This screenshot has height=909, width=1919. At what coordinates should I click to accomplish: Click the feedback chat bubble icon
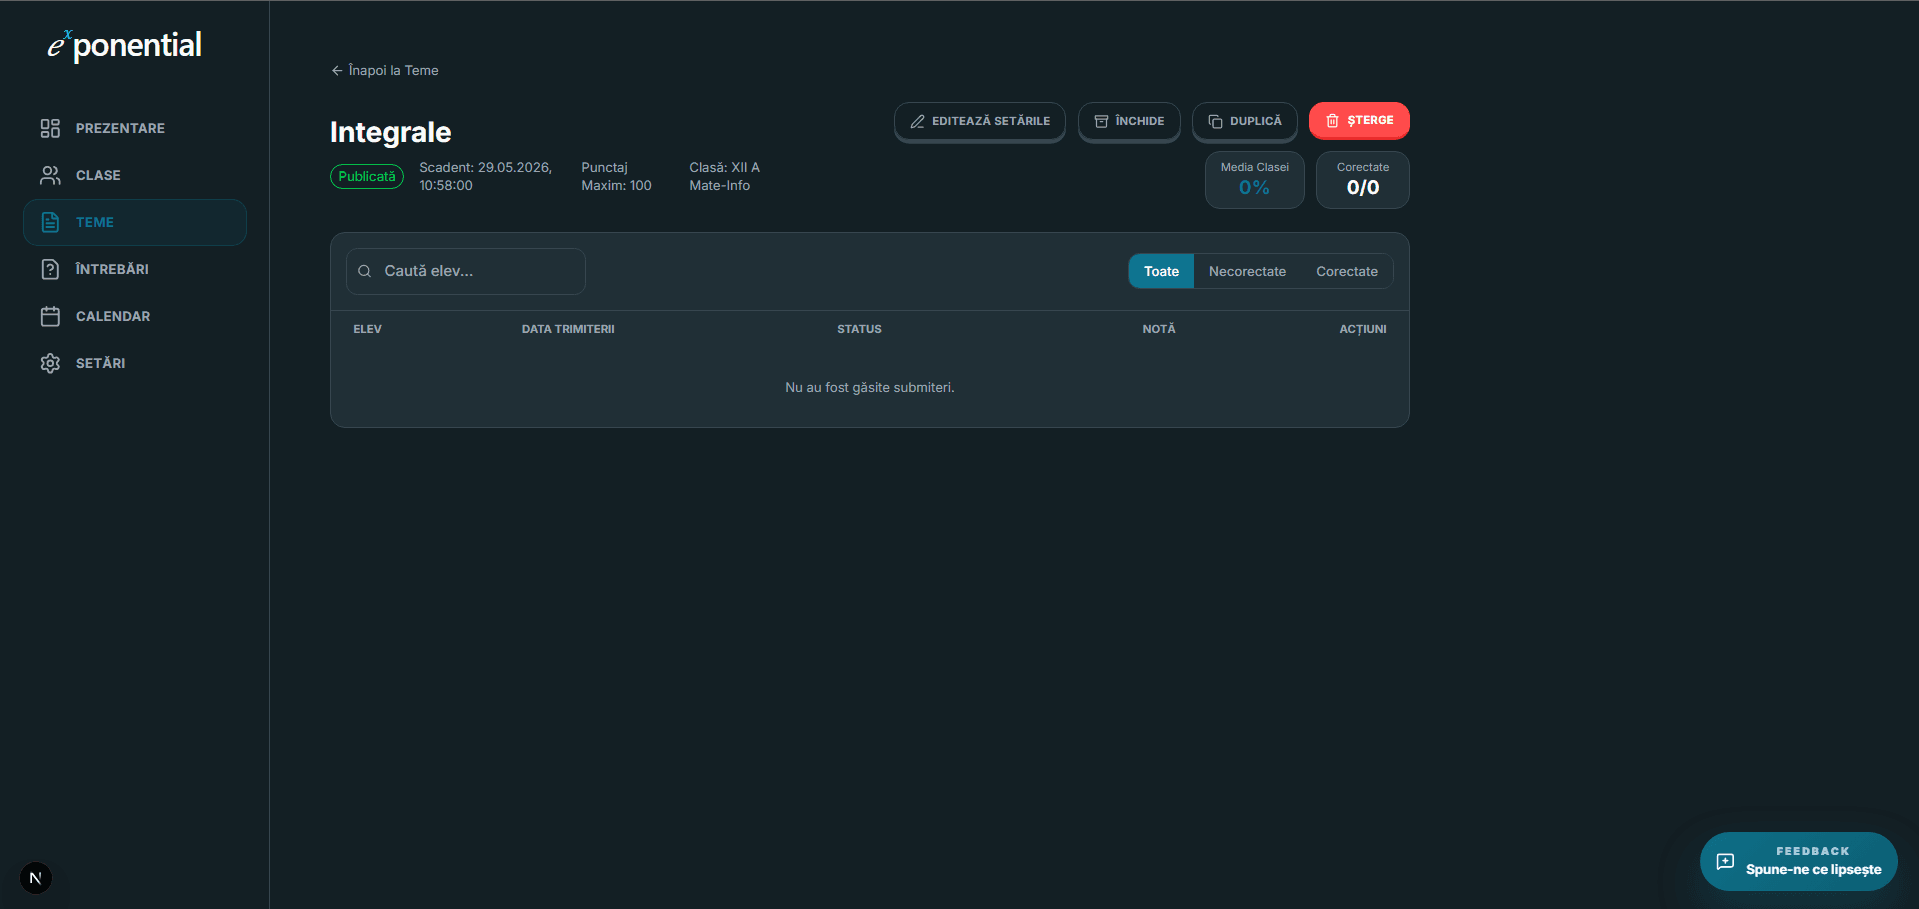(1725, 861)
